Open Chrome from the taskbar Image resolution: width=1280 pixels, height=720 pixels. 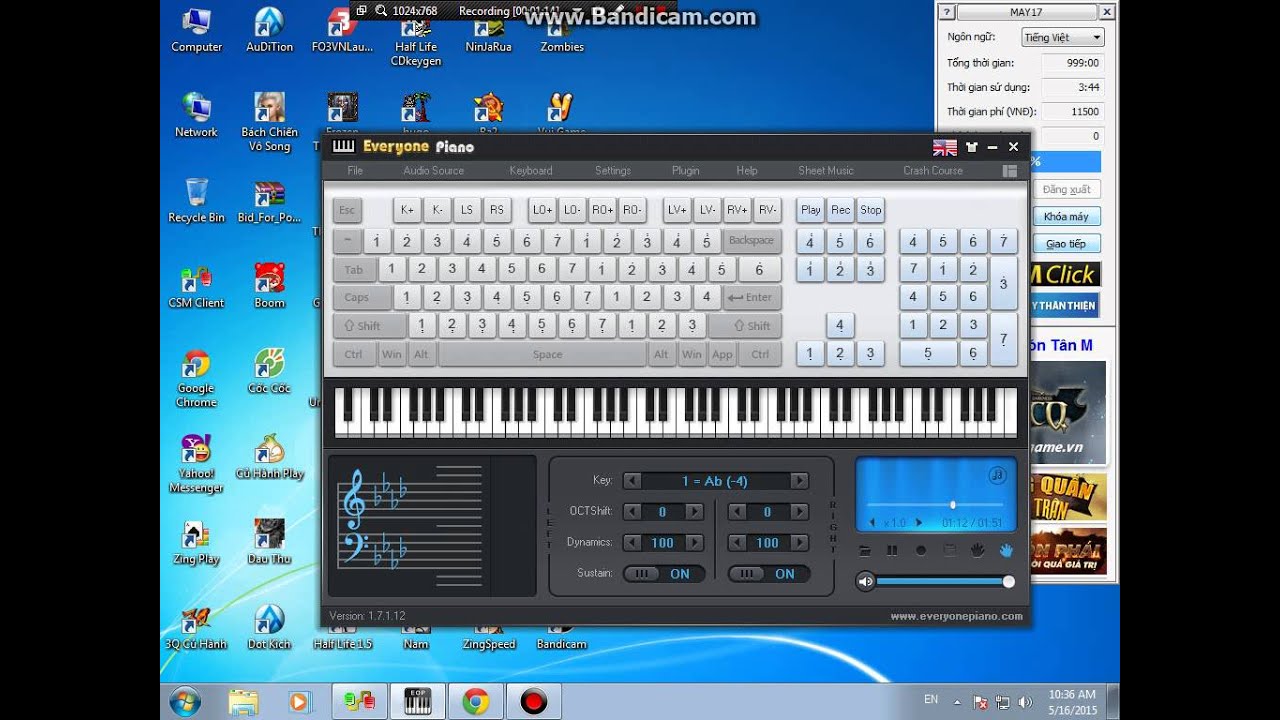coord(476,702)
